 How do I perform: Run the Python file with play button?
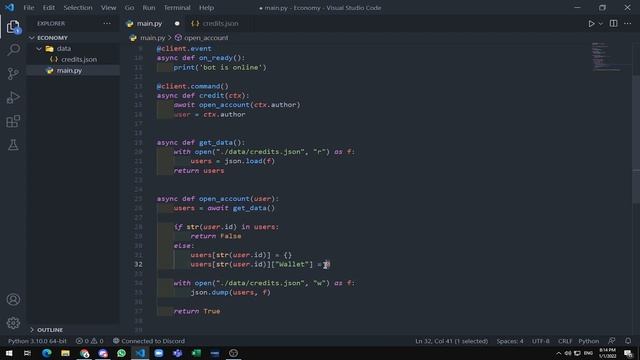click(591, 24)
